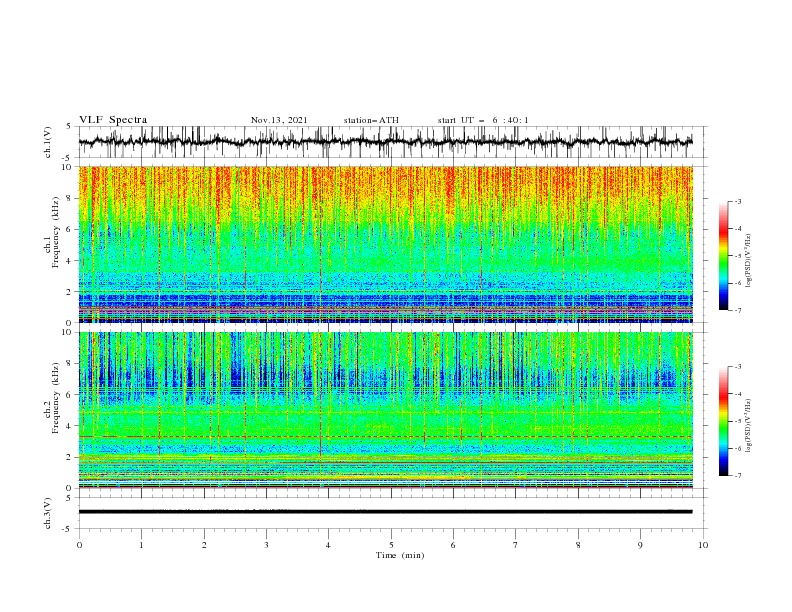
Task: Click the ch.2 color bar 'log(PSD)(V²/Hz)' label
Action: (749, 426)
